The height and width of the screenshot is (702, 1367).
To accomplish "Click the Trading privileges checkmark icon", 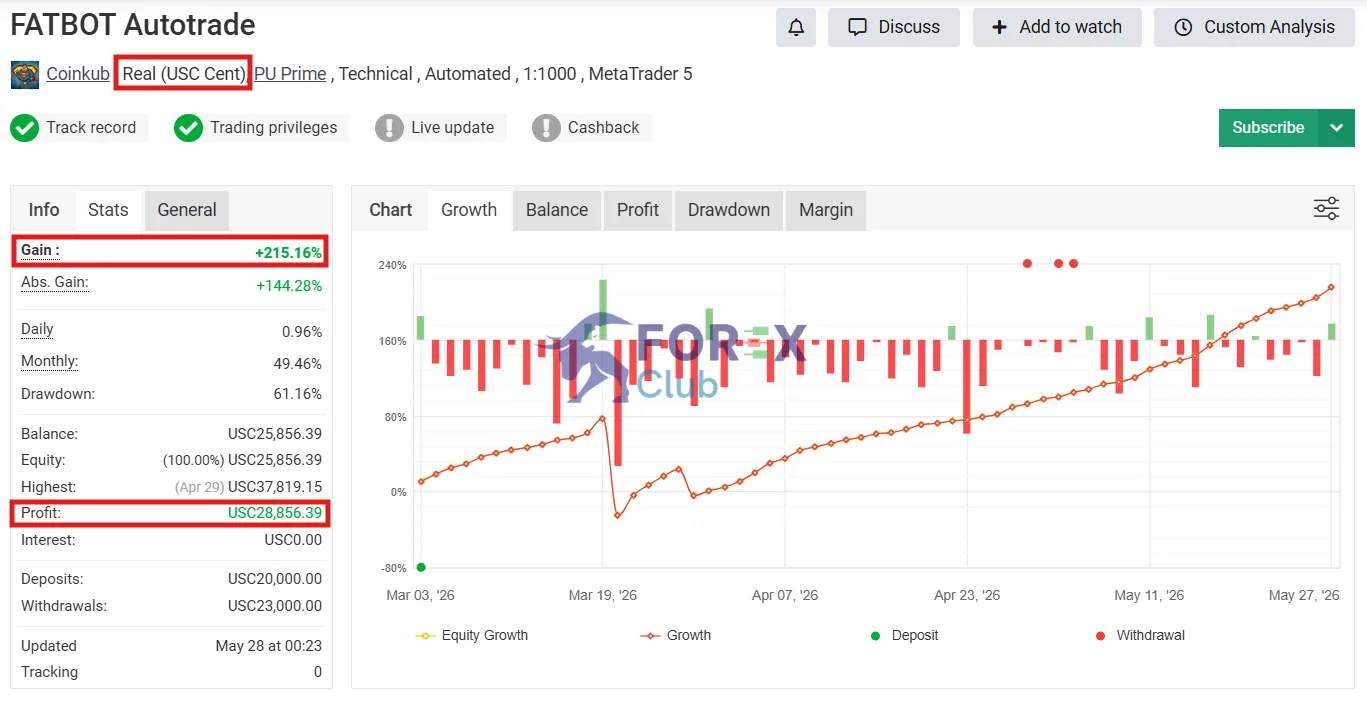I will 189,128.
